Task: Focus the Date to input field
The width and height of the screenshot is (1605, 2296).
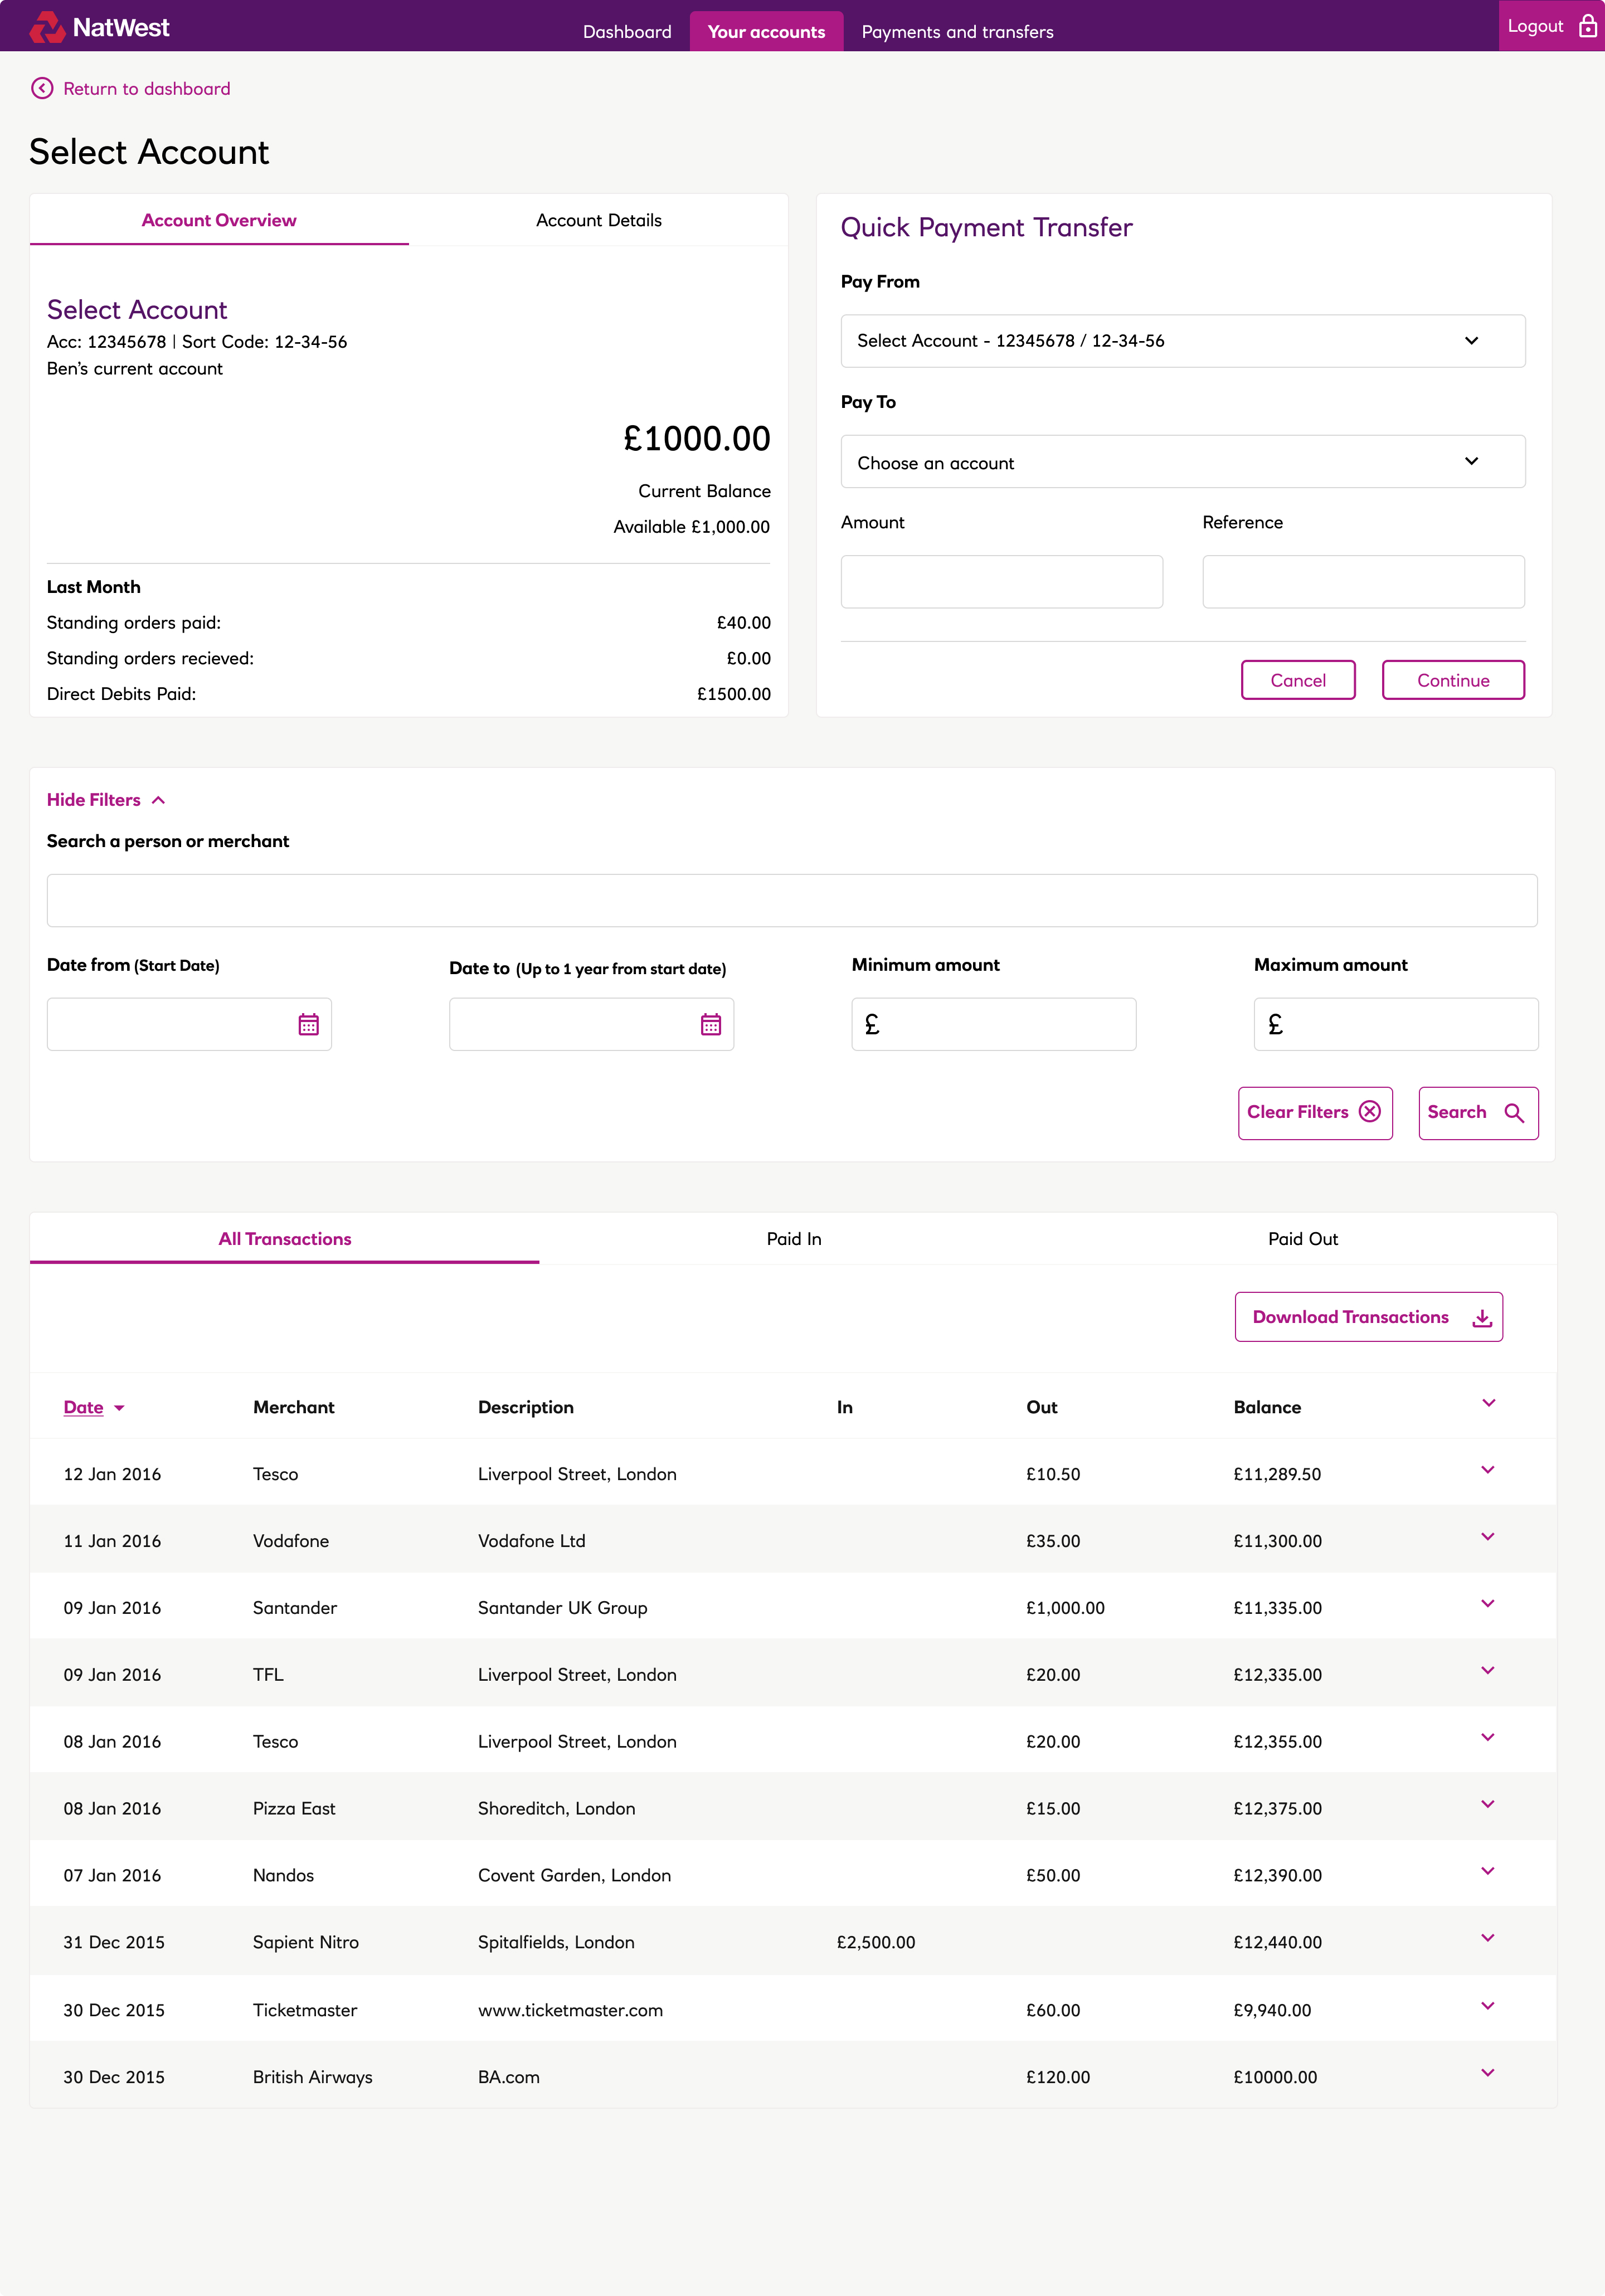Action: (x=591, y=1024)
